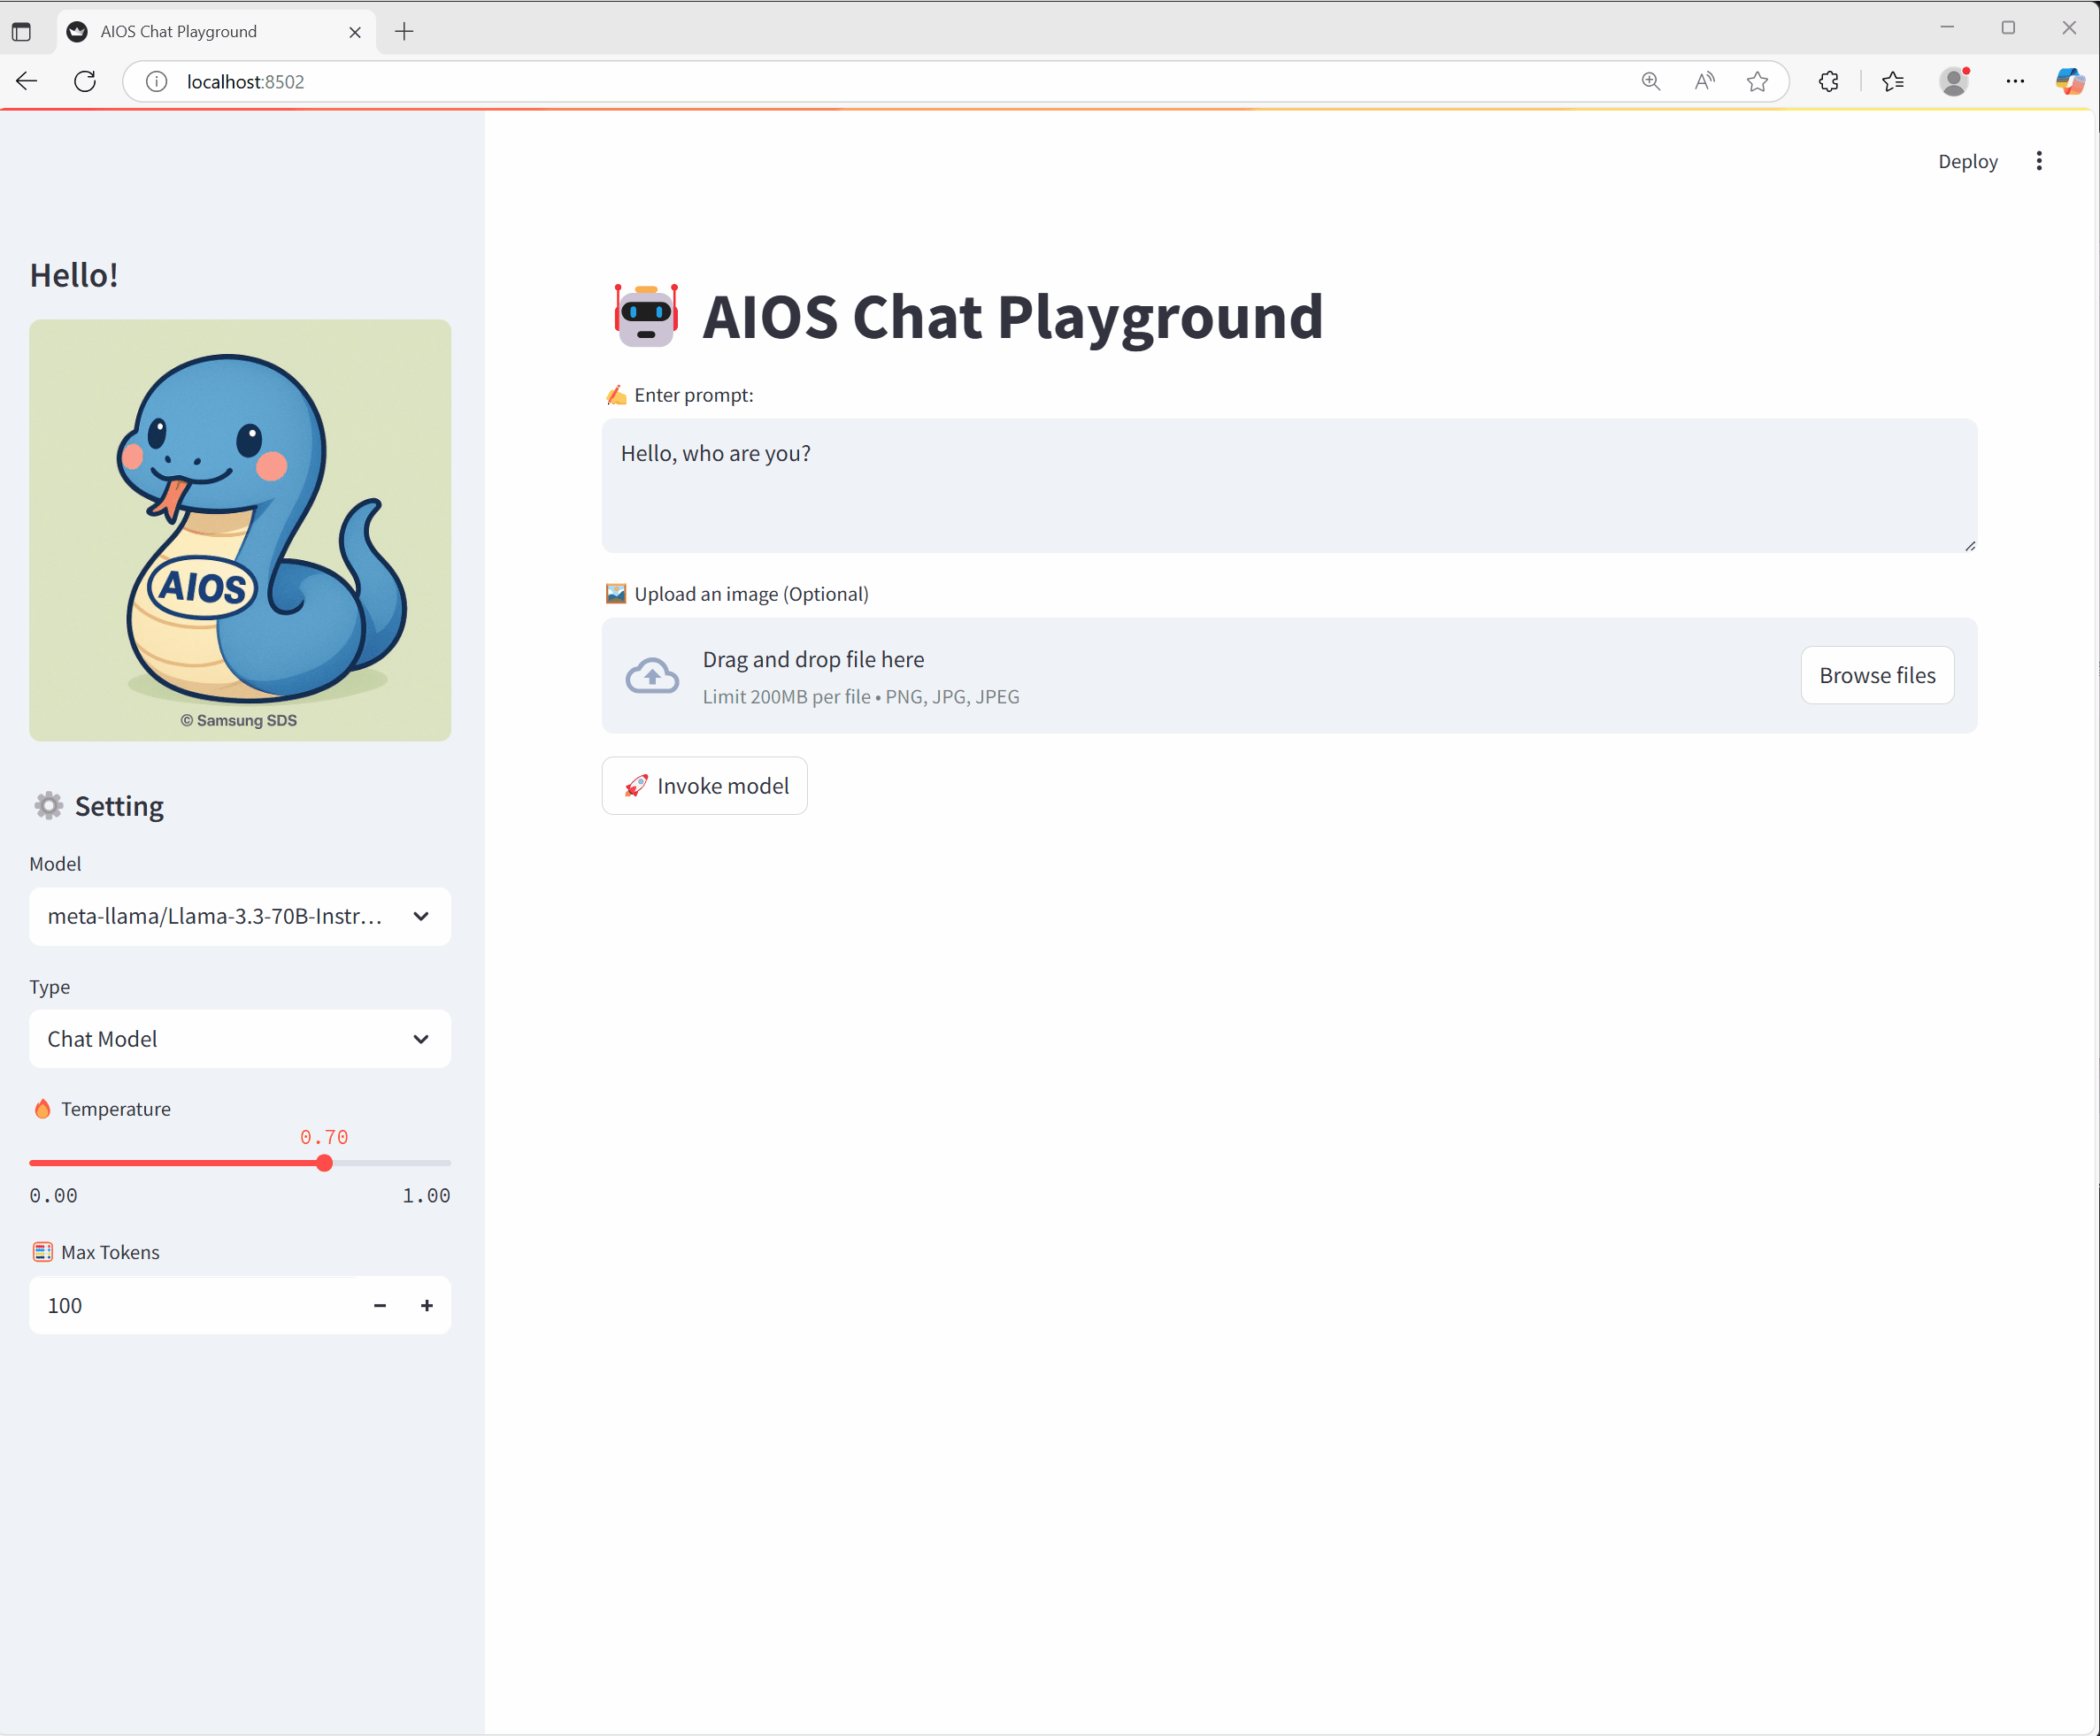
Task: Open the browser profile avatar
Action: tap(1953, 81)
